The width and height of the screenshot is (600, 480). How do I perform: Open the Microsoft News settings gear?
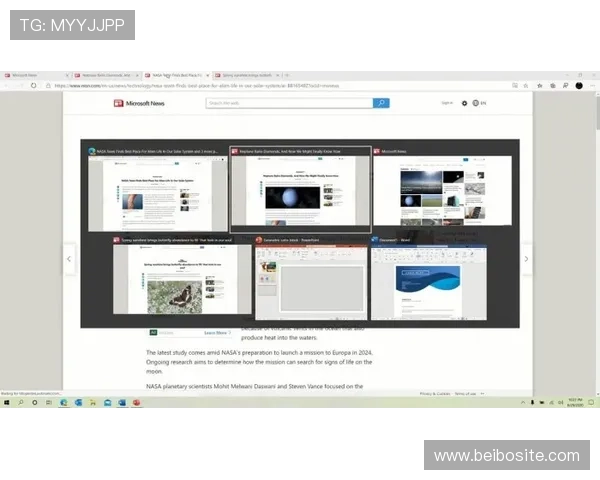(464, 103)
